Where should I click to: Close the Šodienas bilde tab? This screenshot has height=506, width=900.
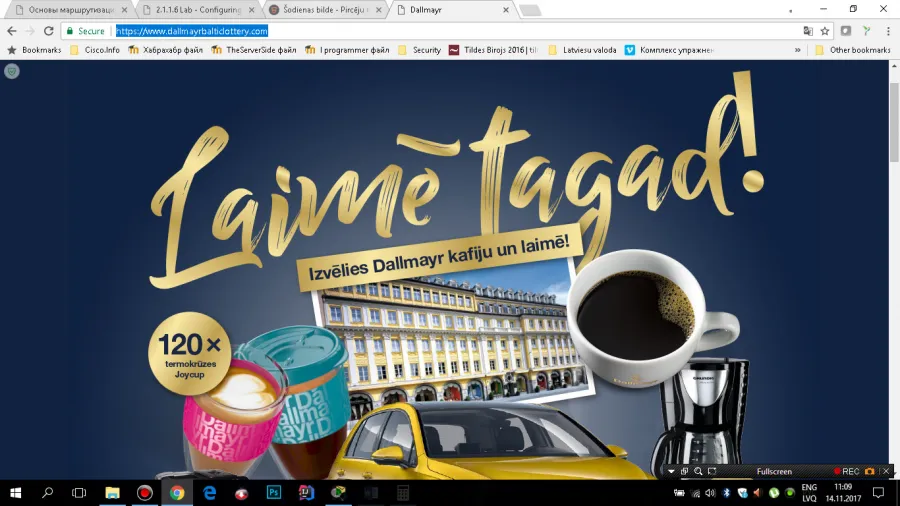[x=378, y=10]
